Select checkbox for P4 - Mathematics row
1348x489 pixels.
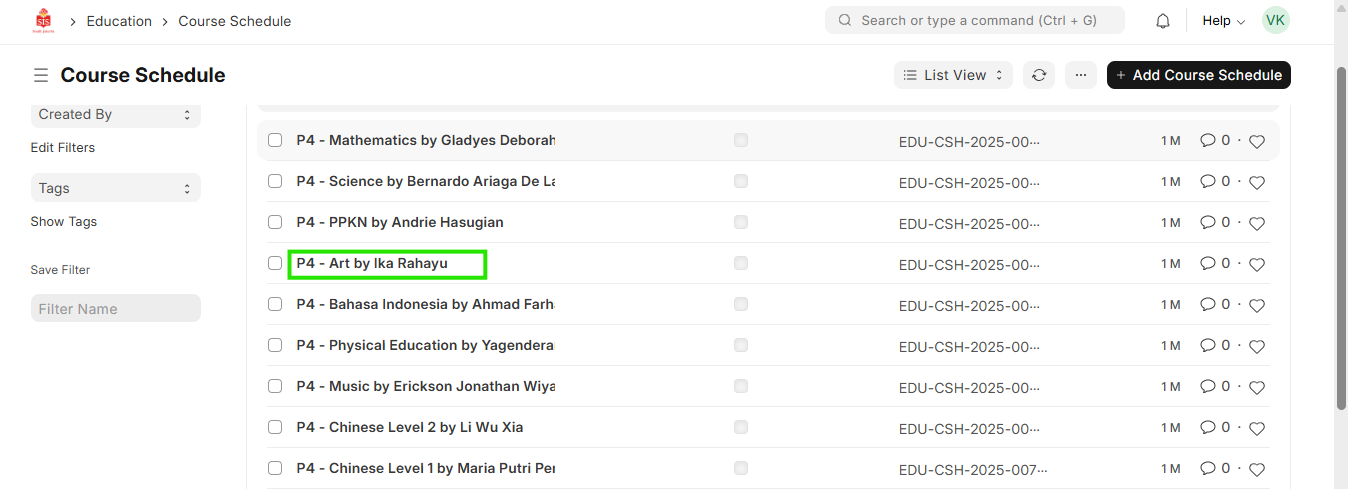point(275,141)
